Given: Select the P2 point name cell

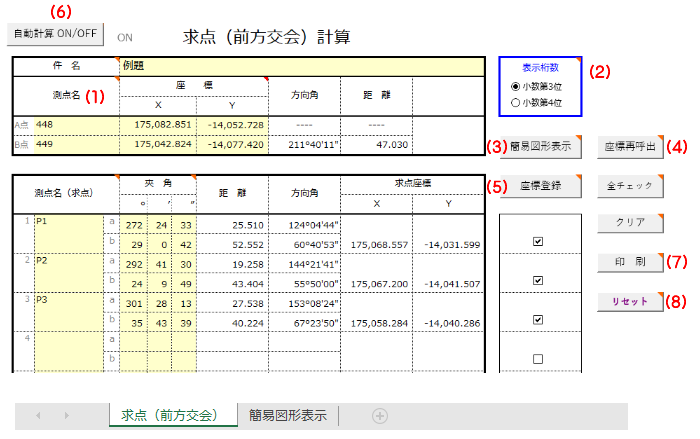Looking at the screenshot, I should tap(69, 273).
